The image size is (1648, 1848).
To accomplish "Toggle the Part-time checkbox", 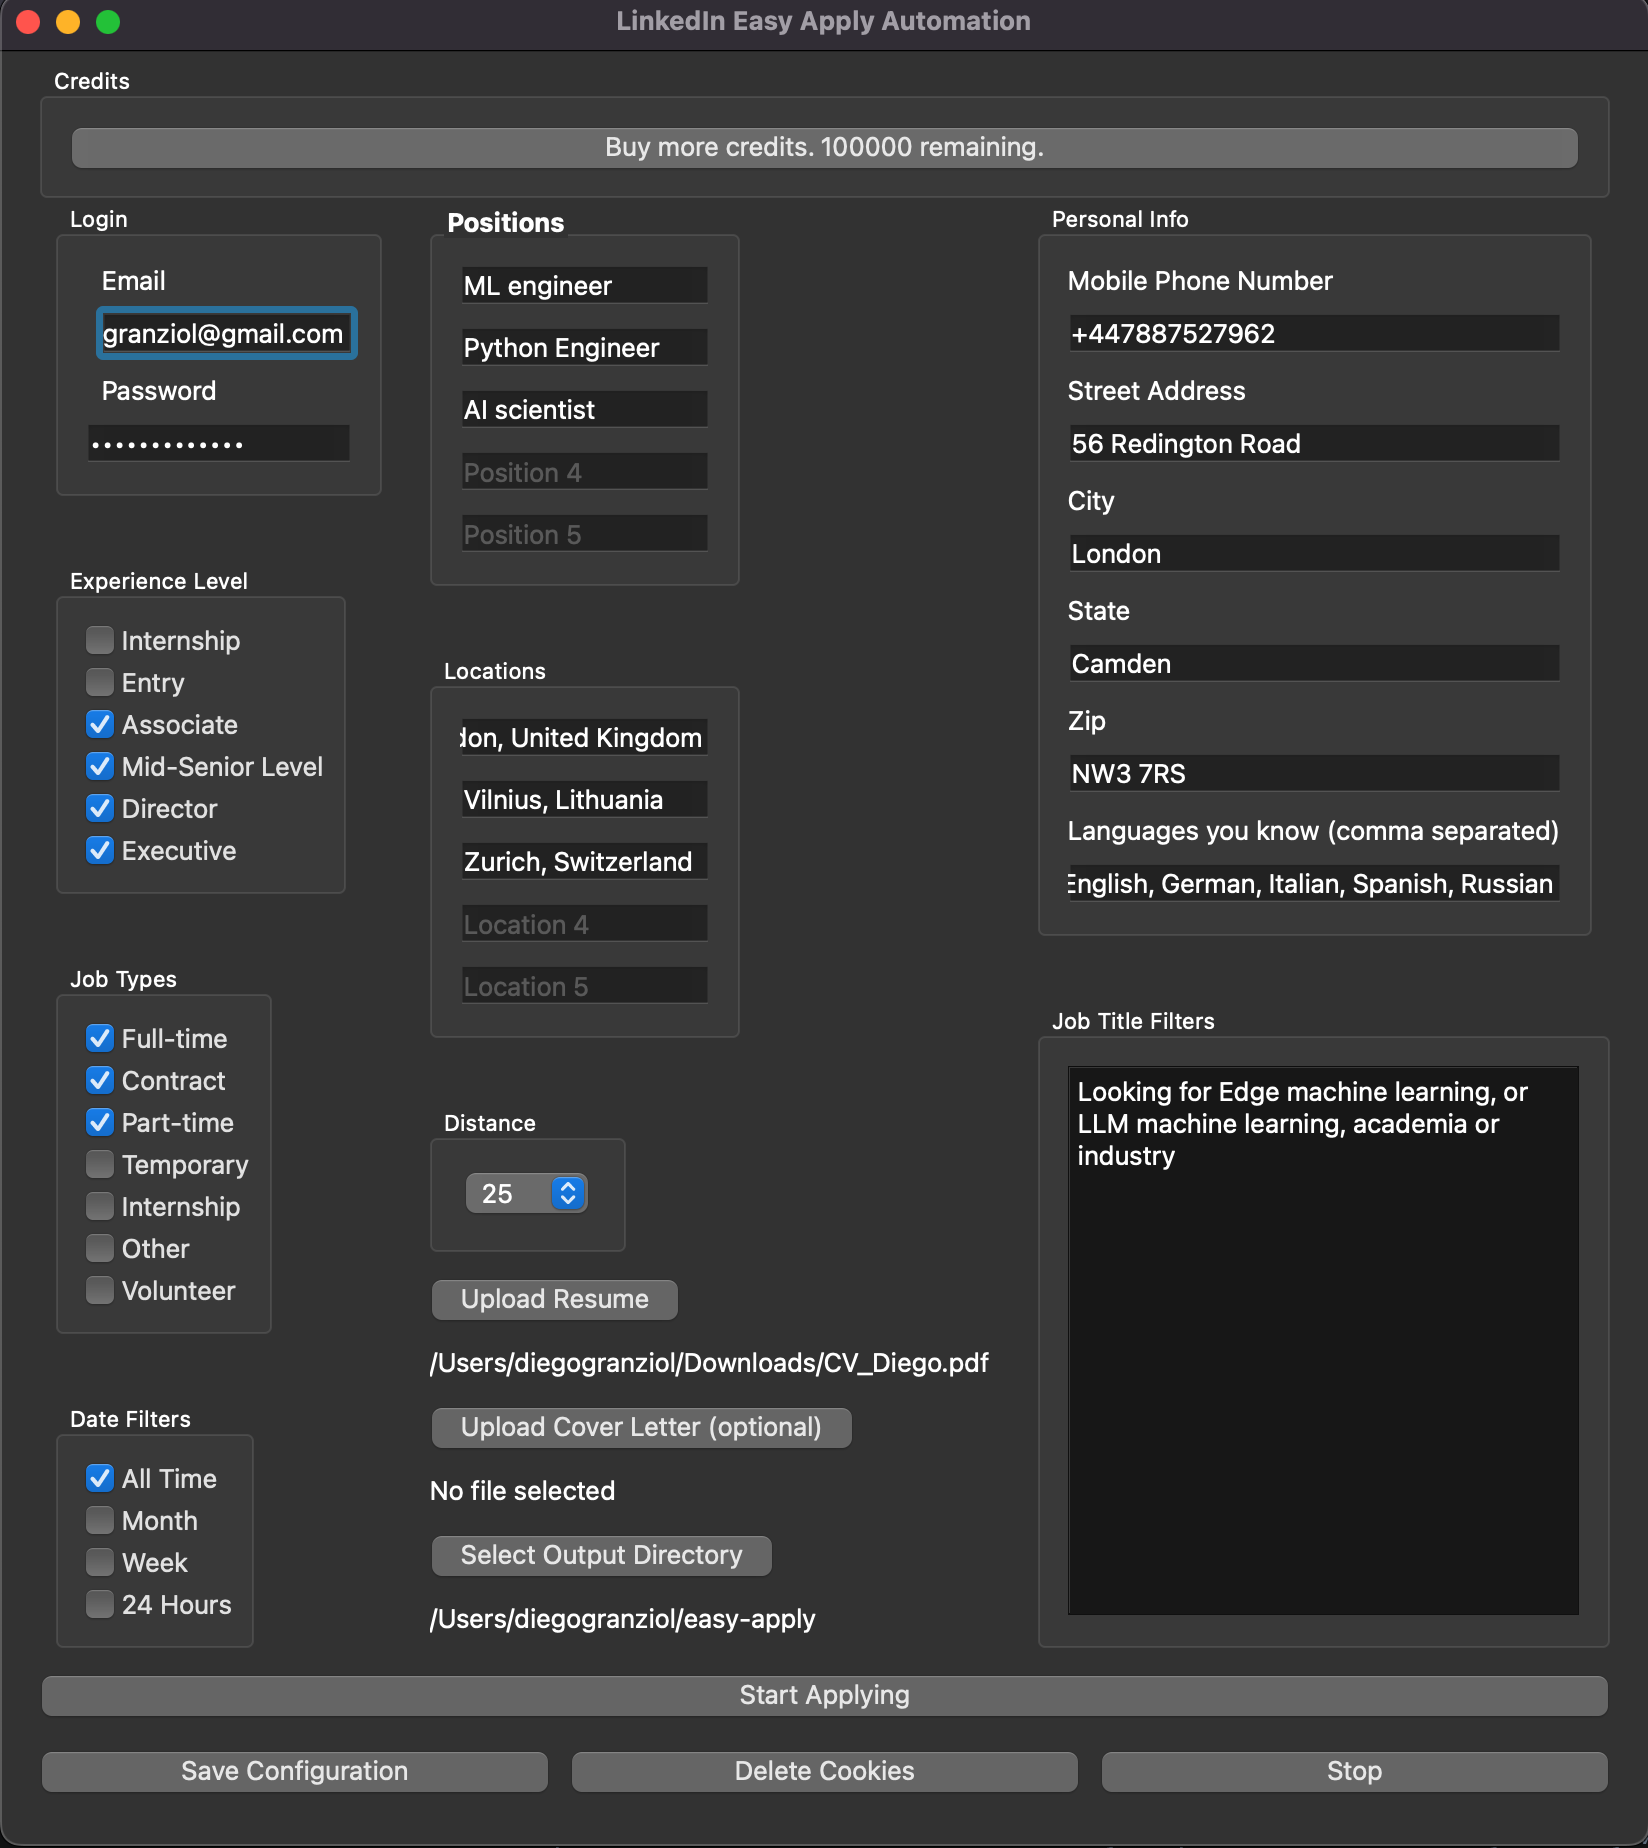I will pyautogui.click(x=100, y=1122).
